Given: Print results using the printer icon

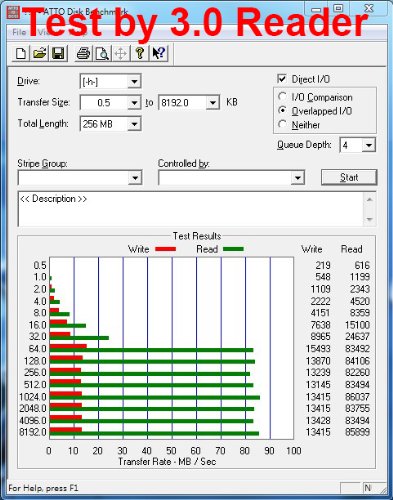Looking at the screenshot, I should (x=83, y=53).
